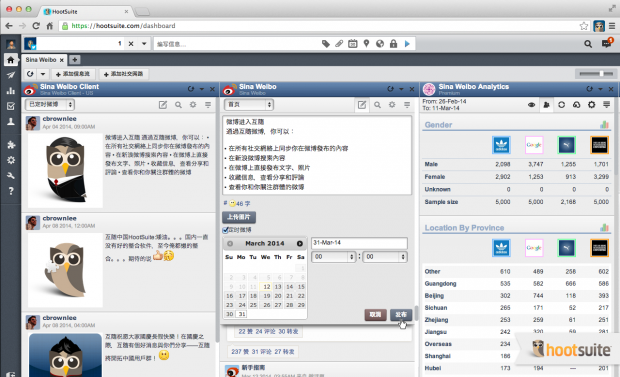Open the attachment paperclip icon
Screen dimensions: 620x377
[x=339, y=44]
